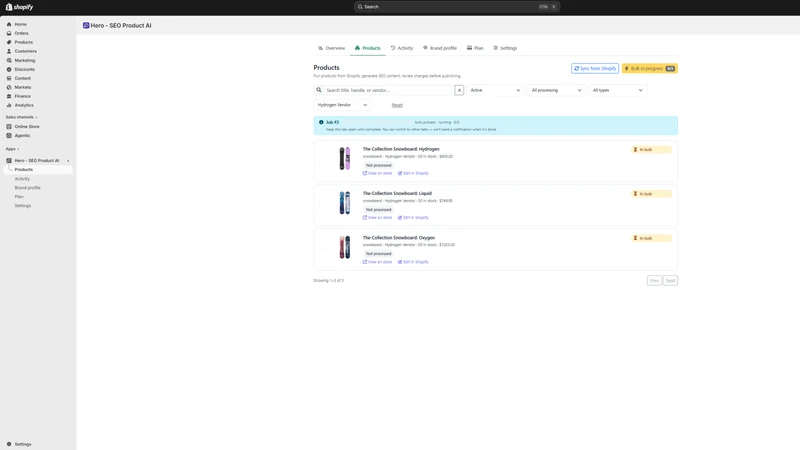Open the All types filter dropdown
Viewport: 800px width, 450px height.
(617, 90)
